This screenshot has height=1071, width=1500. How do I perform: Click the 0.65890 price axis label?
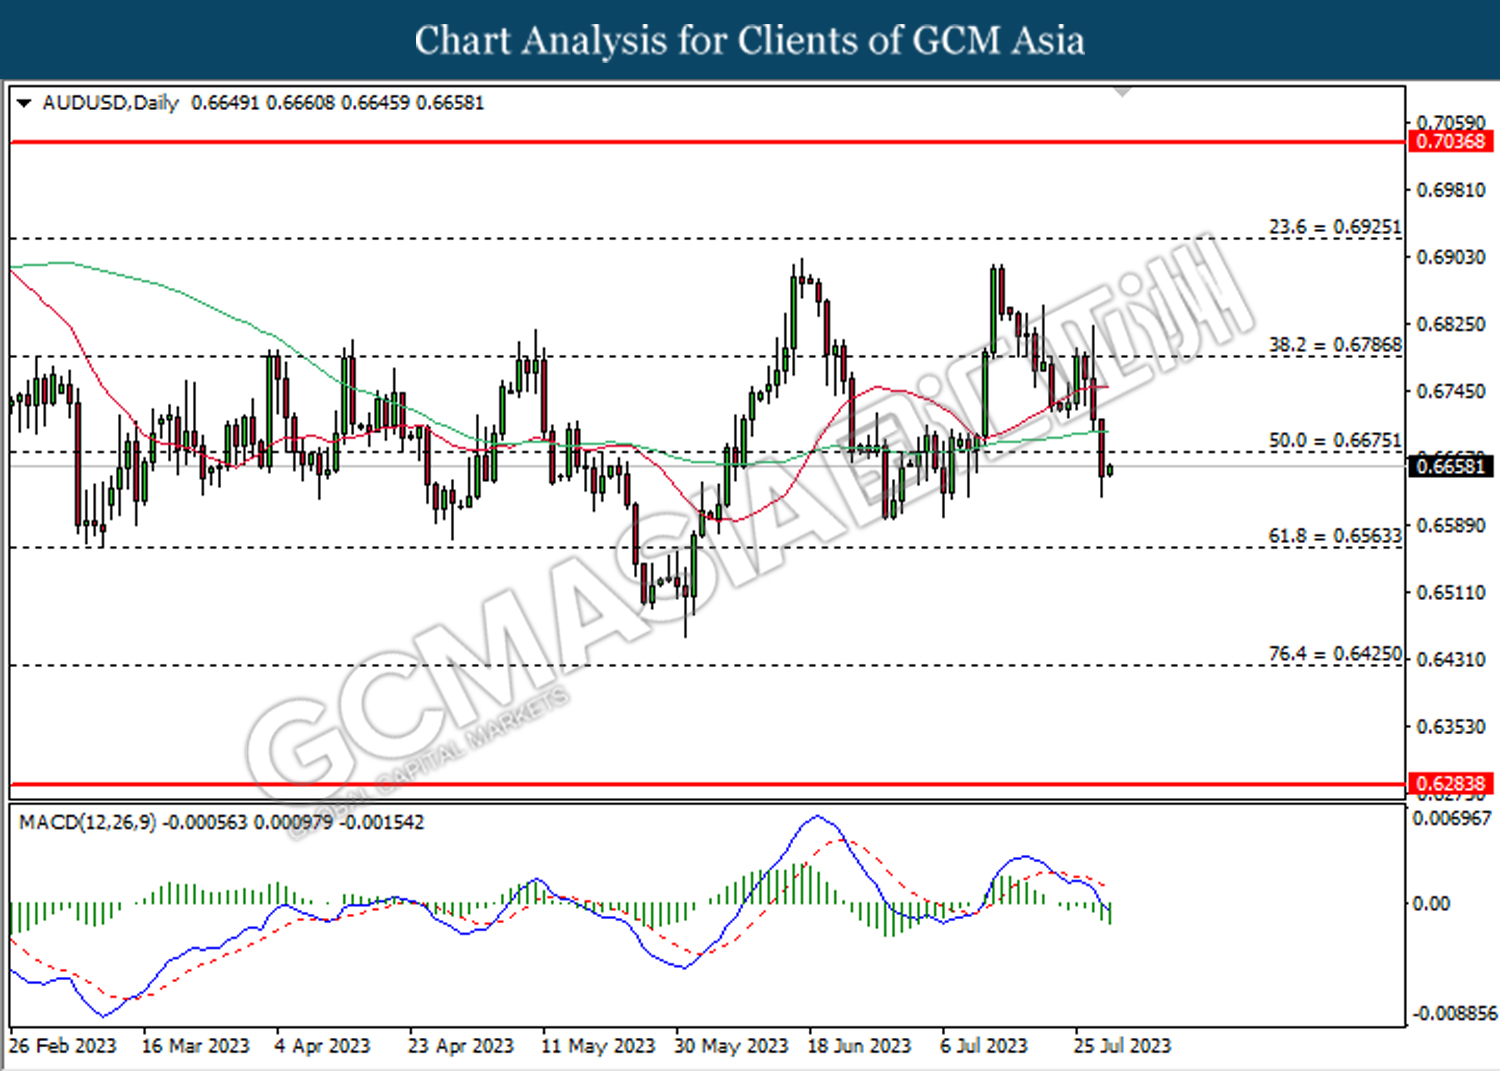pos(1451,525)
